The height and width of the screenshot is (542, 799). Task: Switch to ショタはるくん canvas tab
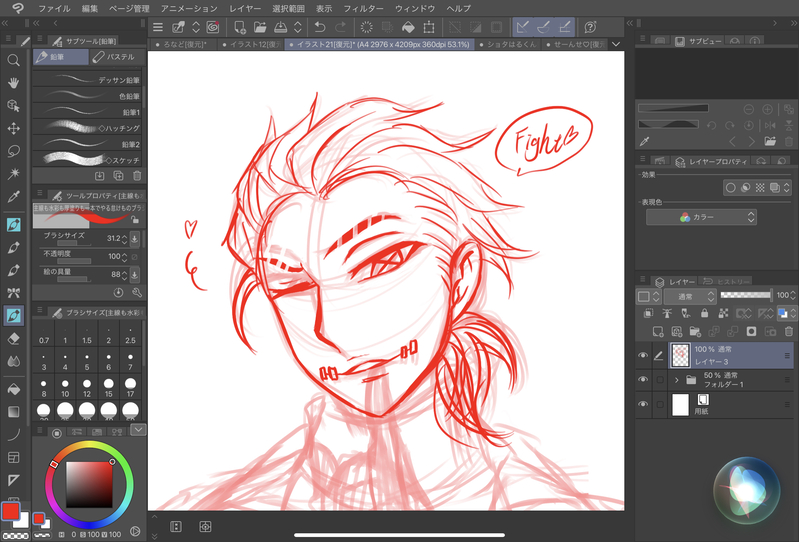(508, 44)
